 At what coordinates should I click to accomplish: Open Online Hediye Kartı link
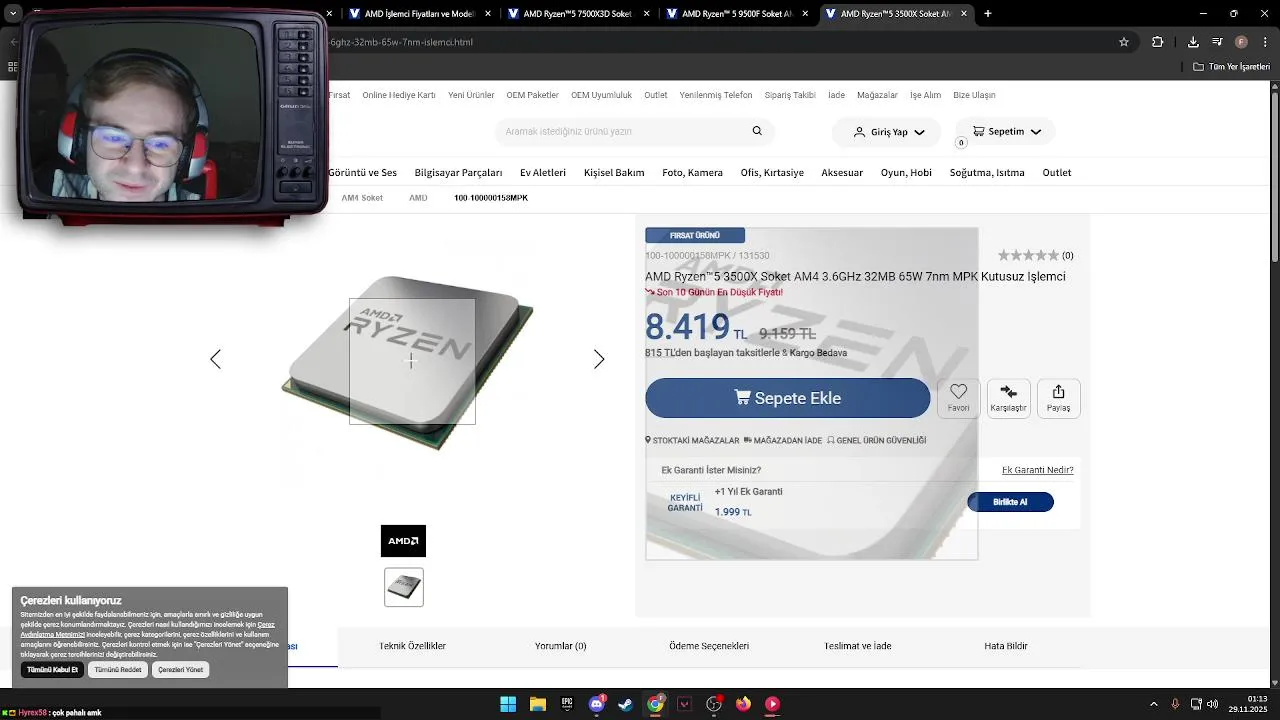[x=398, y=95]
